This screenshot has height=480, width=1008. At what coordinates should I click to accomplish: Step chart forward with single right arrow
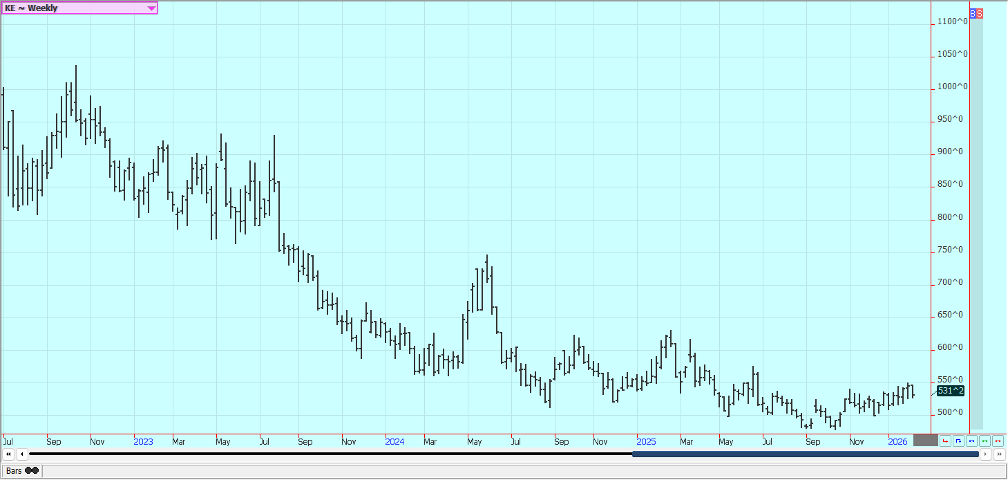[987, 454]
